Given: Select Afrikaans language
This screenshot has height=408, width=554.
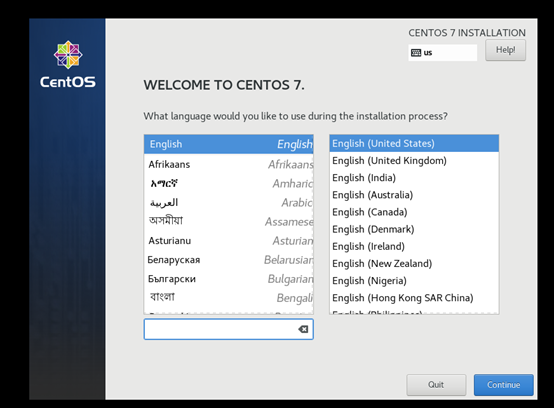Looking at the screenshot, I should coord(229,164).
